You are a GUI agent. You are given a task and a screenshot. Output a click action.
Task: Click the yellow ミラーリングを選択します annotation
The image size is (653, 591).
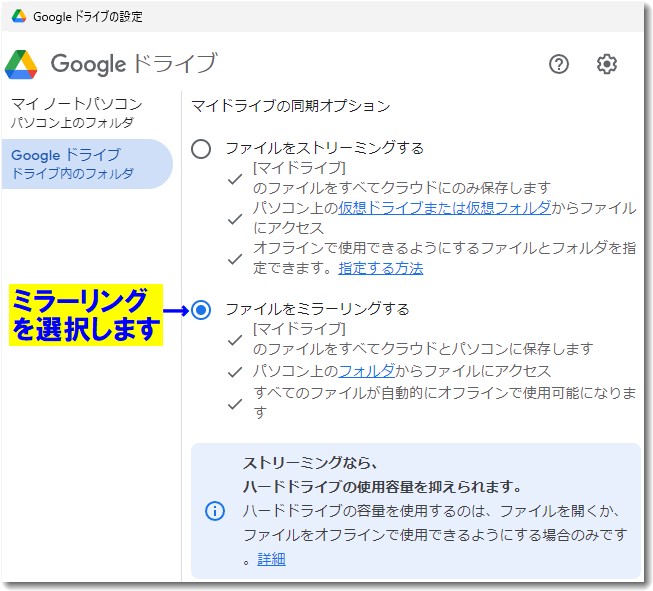[x=86, y=313]
